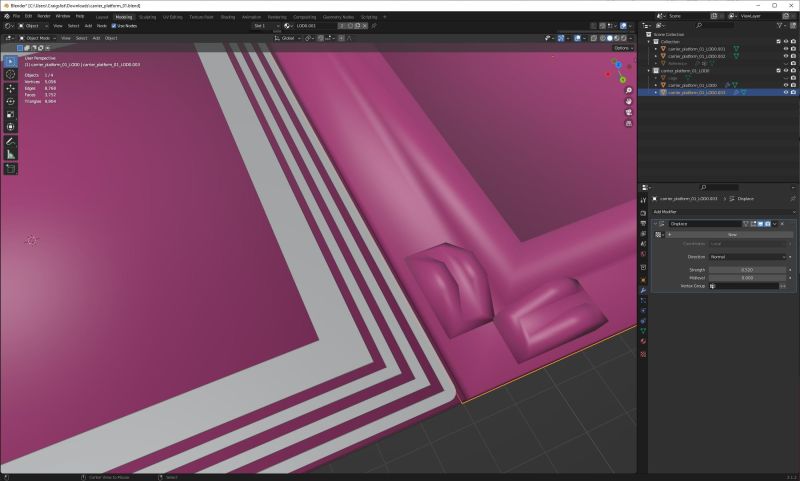Toggle render camera icon for Collection row
Image resolution: width=800 pixels, height=481 pixels.
click(793, 42)
